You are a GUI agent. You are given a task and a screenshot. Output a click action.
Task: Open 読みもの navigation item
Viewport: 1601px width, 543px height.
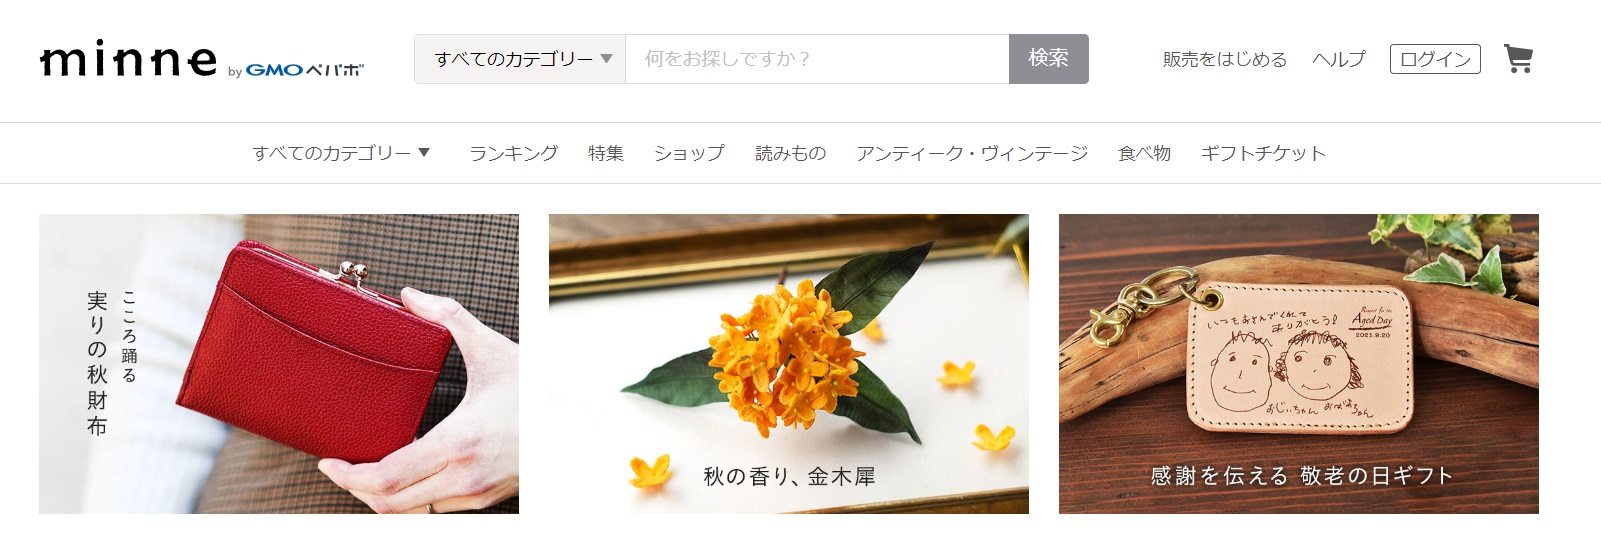point(790,153)
